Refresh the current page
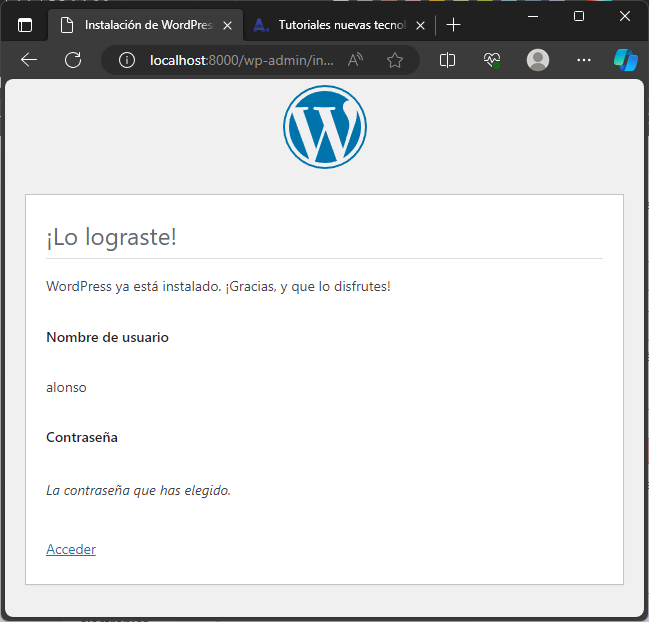 (73, 60)
